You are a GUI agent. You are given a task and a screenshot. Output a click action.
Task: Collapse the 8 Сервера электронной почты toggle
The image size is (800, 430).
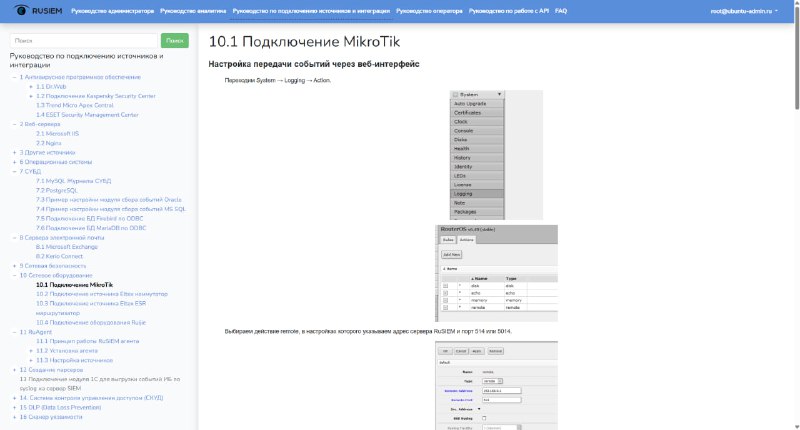pyautogui.click(x=14, y=238)
